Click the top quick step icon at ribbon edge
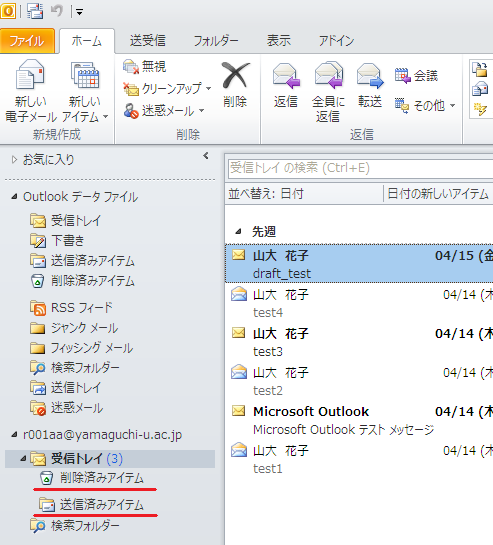 tap(480, 69)
